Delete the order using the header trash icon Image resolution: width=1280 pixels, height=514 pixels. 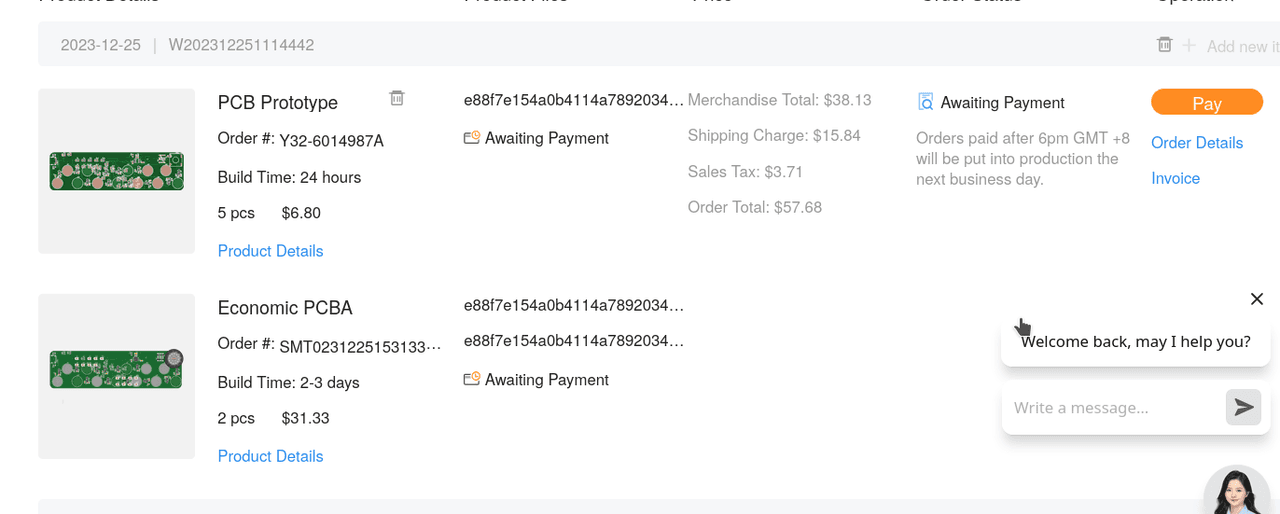click(x=1164, y=45)
